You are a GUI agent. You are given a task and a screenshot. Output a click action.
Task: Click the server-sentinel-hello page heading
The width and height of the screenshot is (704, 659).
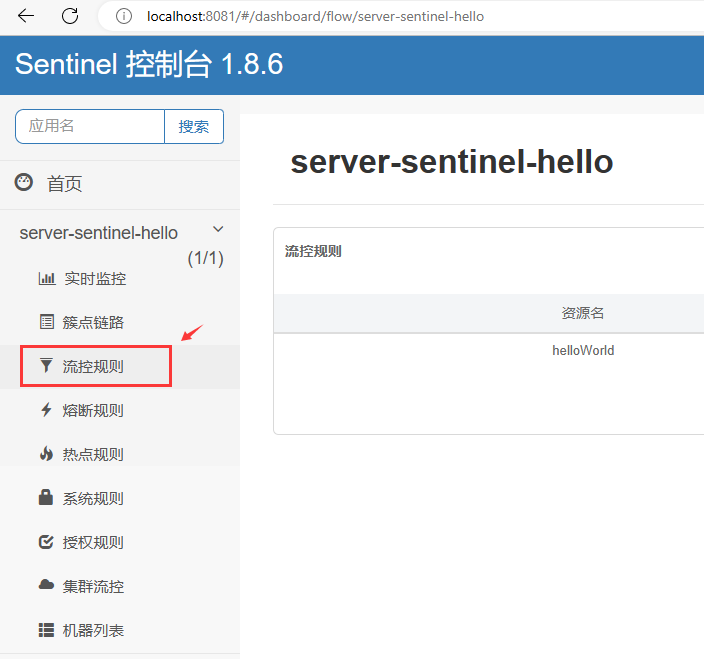[452, 162]
